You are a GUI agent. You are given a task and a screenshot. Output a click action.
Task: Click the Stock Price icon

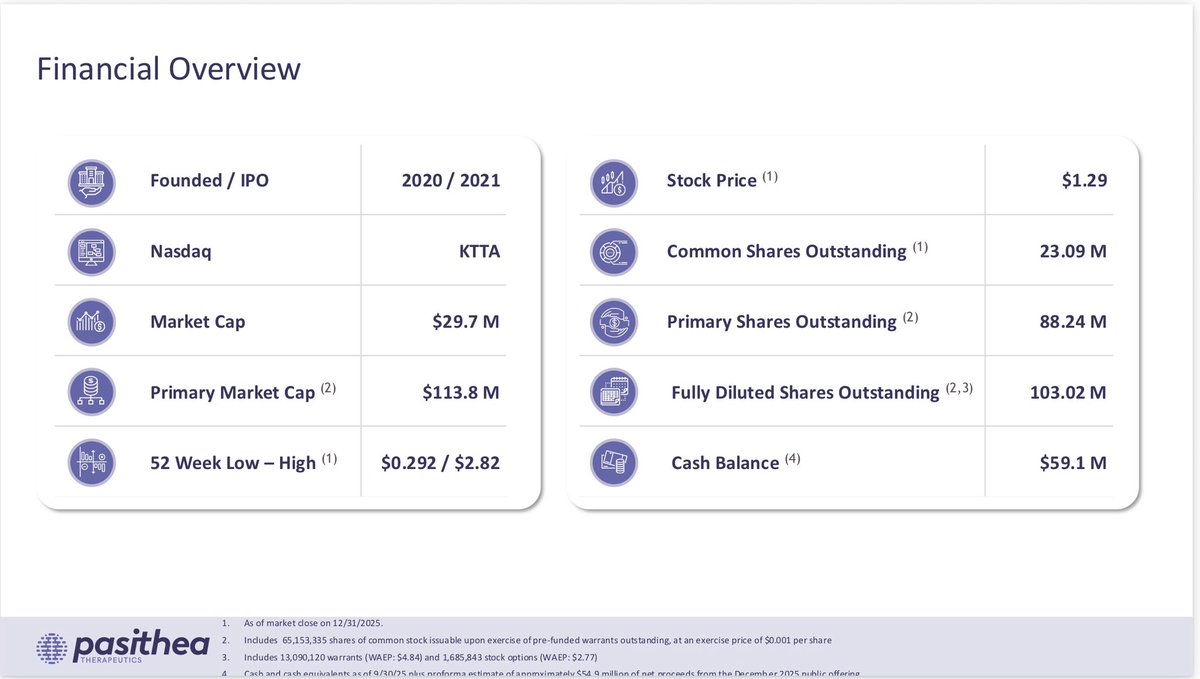(614, 182)
